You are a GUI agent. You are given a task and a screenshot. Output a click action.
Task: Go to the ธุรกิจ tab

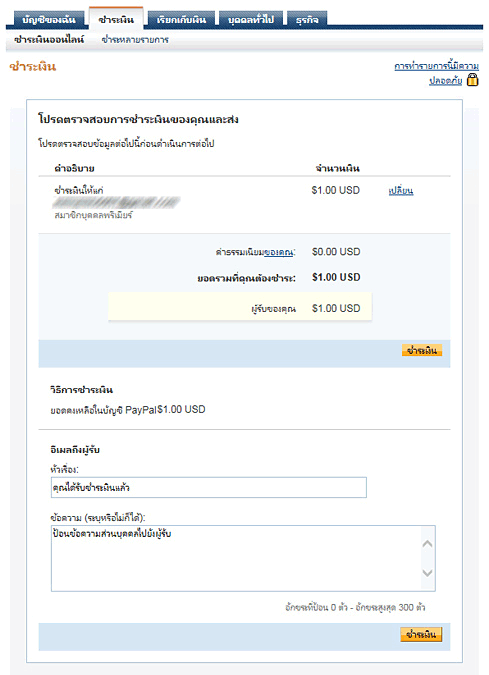coord(307,20)
